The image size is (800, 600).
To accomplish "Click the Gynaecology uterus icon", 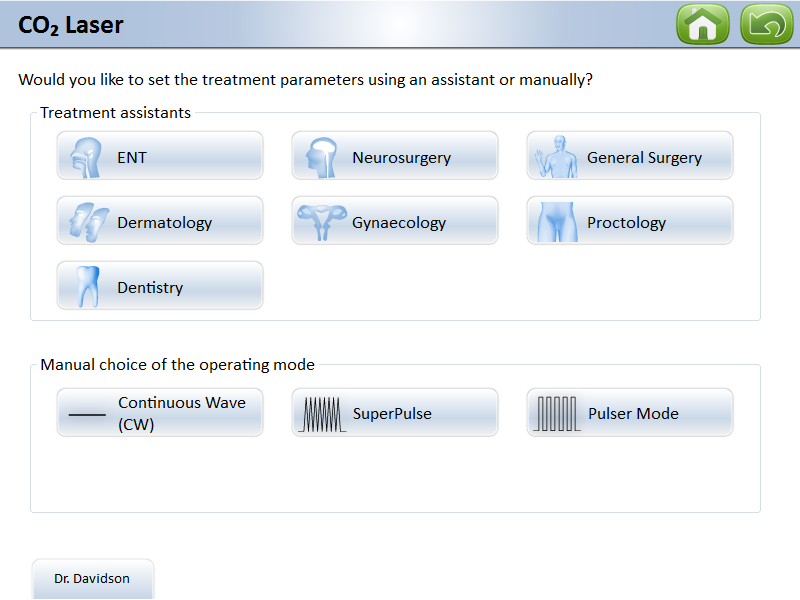I will click(x=322, y=222).
